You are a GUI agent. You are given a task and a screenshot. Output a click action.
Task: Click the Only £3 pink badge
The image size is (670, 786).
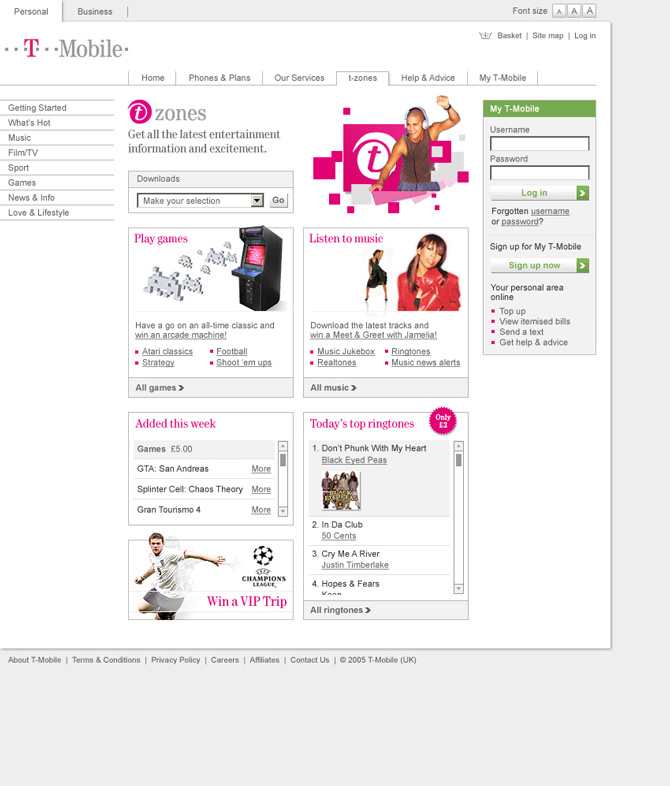click(x=443, y=421)
